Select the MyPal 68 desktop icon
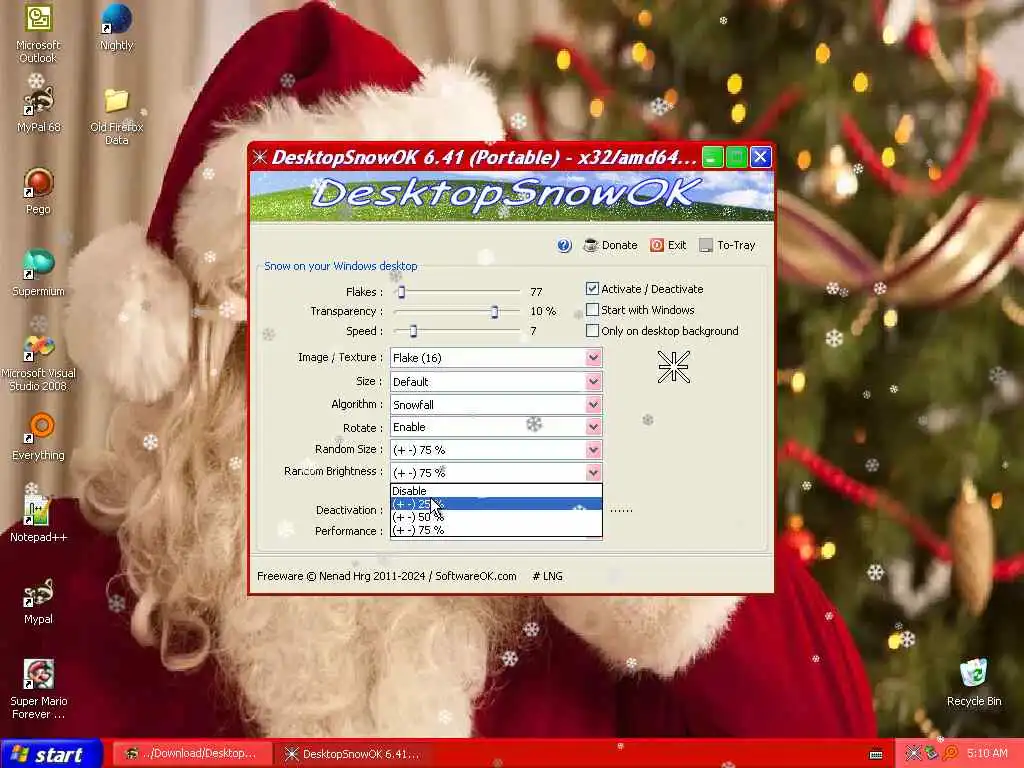Screen dimensions: 1024x768 (39, 109)
